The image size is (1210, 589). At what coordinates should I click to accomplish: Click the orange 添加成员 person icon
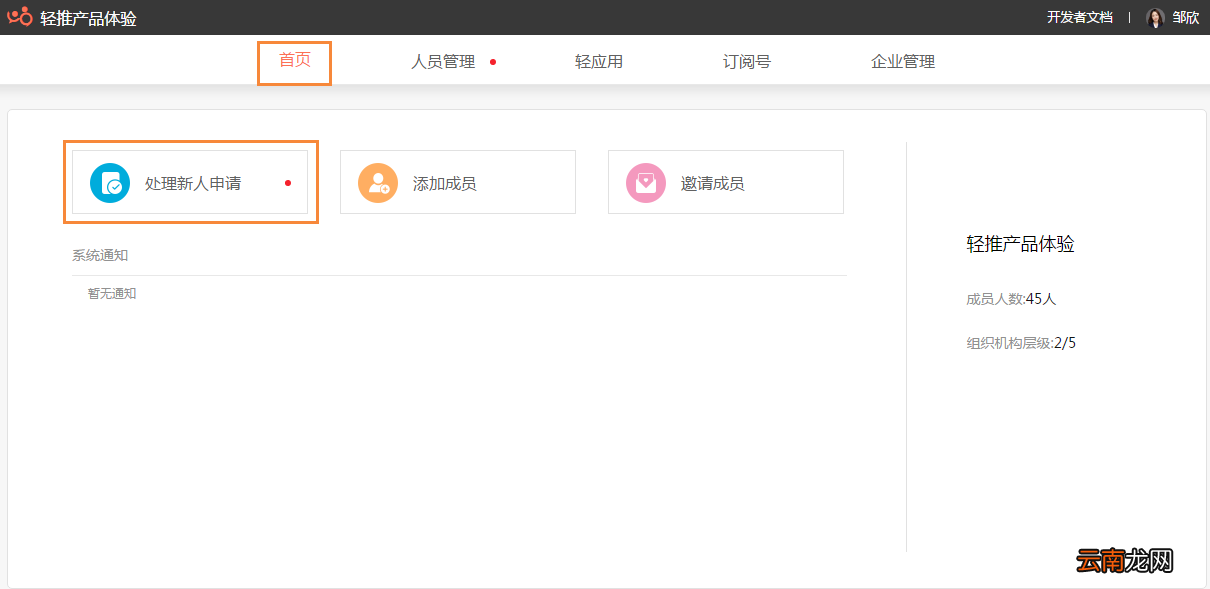click(378, 183)
